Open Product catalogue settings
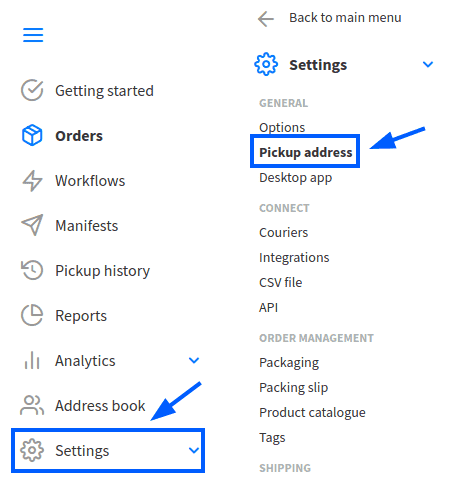The width and height of the screenshot is (460, 480). pos(312,413)
